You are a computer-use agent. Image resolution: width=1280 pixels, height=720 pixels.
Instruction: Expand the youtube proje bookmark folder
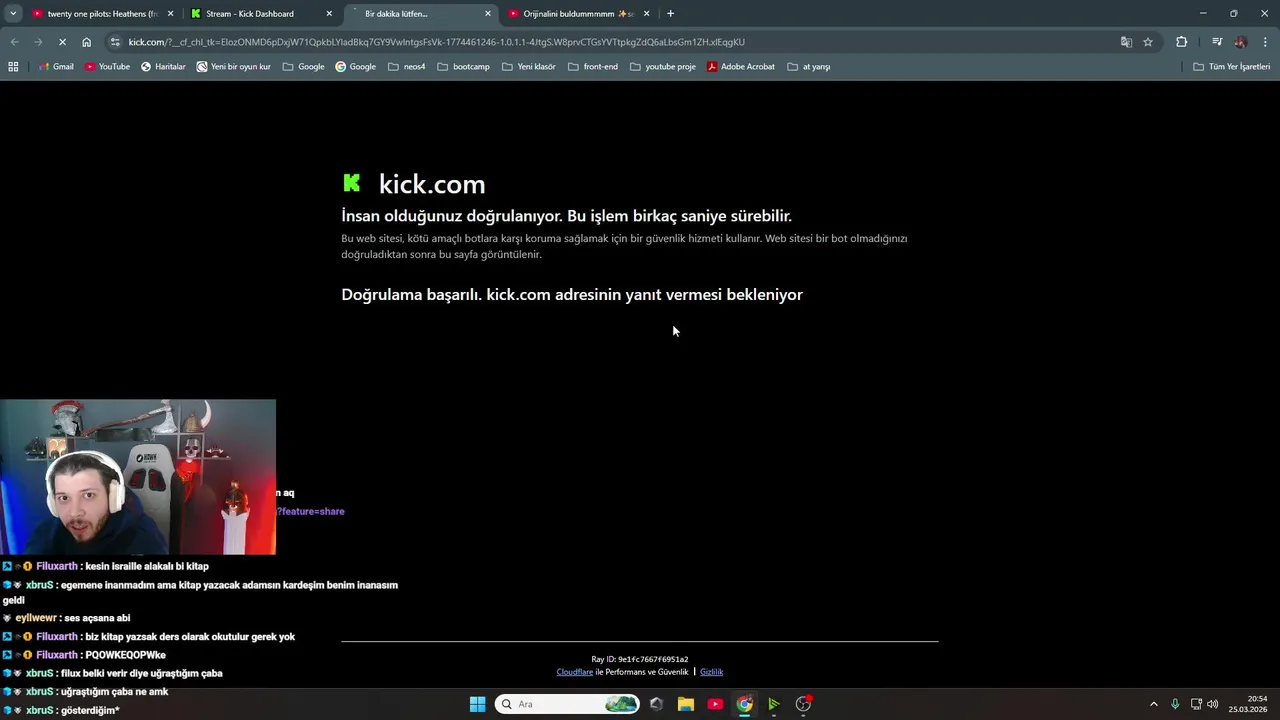click(662, 67)
